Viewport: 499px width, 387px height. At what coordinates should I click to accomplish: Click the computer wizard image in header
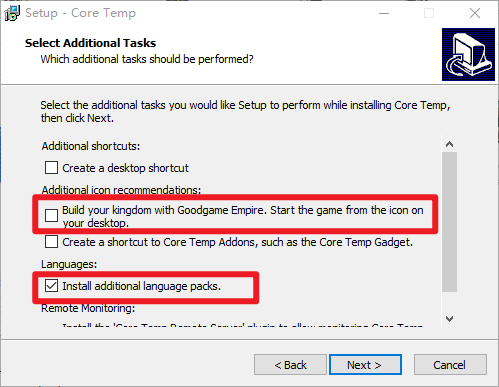click(468, 54)
